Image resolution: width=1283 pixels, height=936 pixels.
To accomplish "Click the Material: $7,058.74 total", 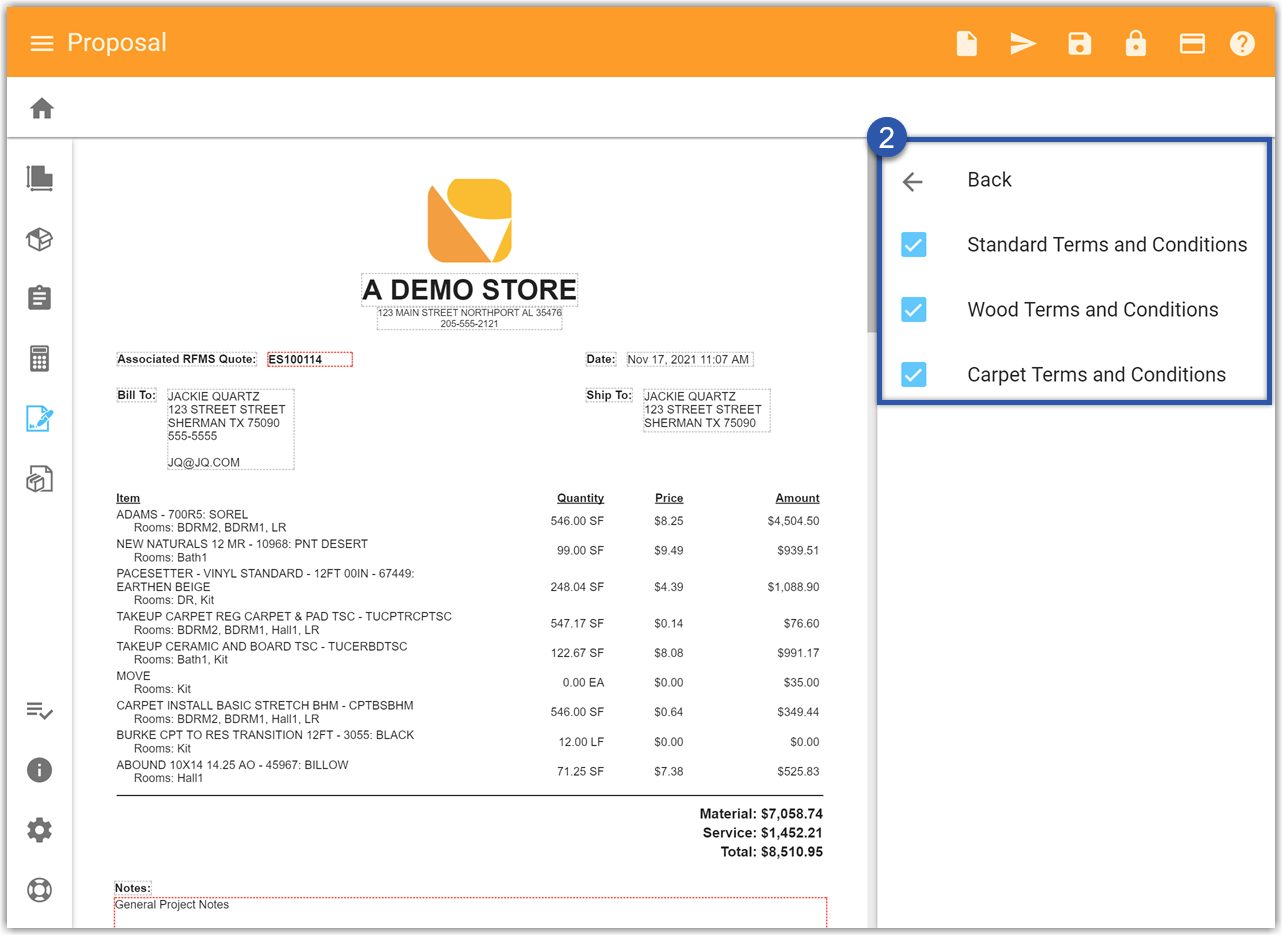I will pyautogui.click(x=761, y=814).
